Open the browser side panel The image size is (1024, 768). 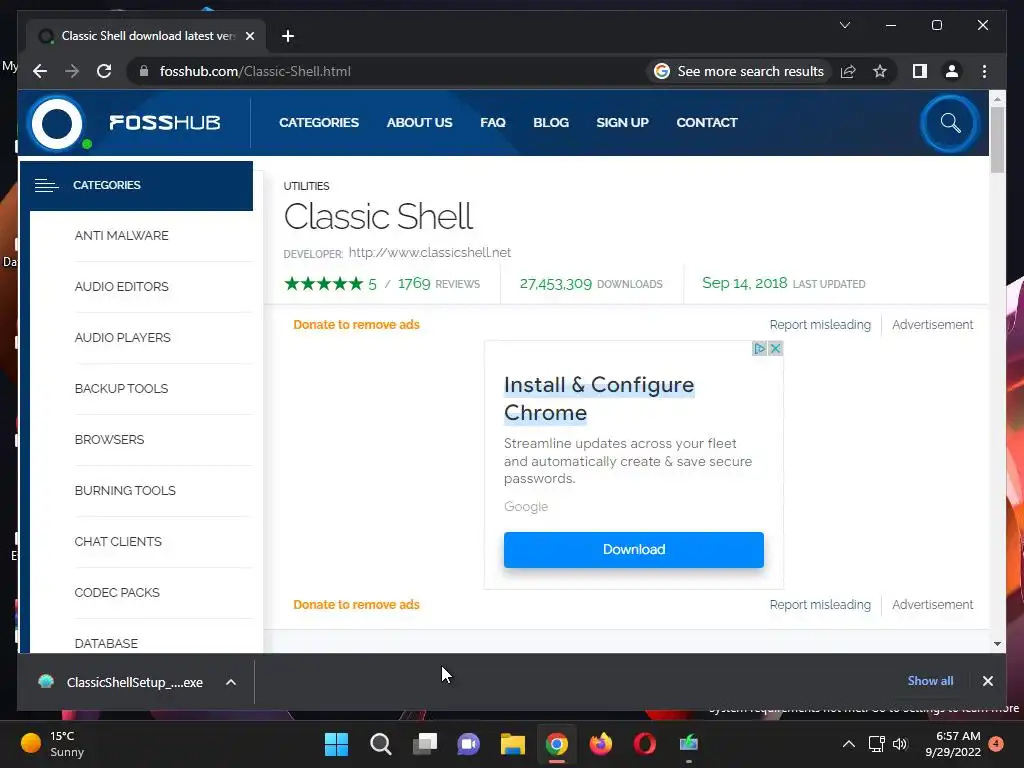click(920, 71)
